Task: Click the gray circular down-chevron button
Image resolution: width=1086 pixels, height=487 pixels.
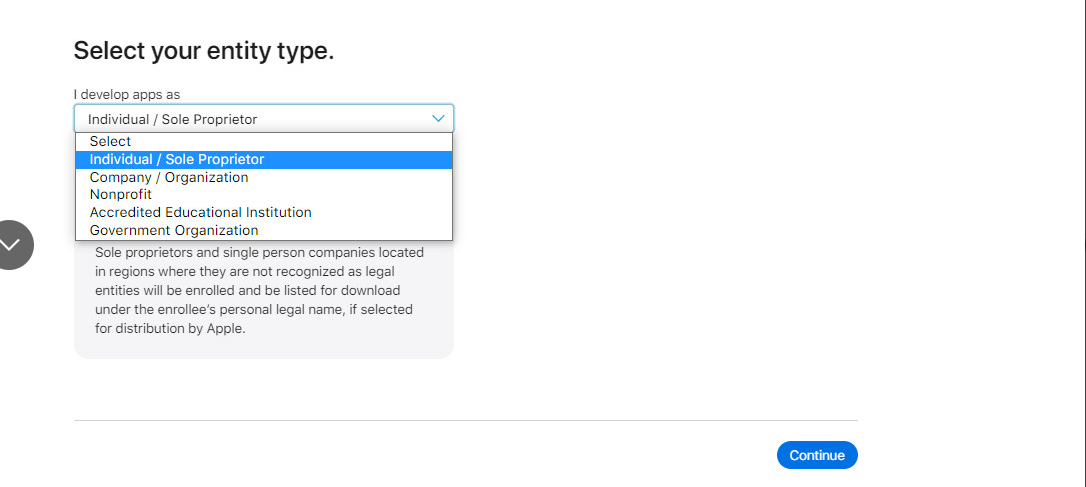Action: pyautogui.click(x=10, y=245)
